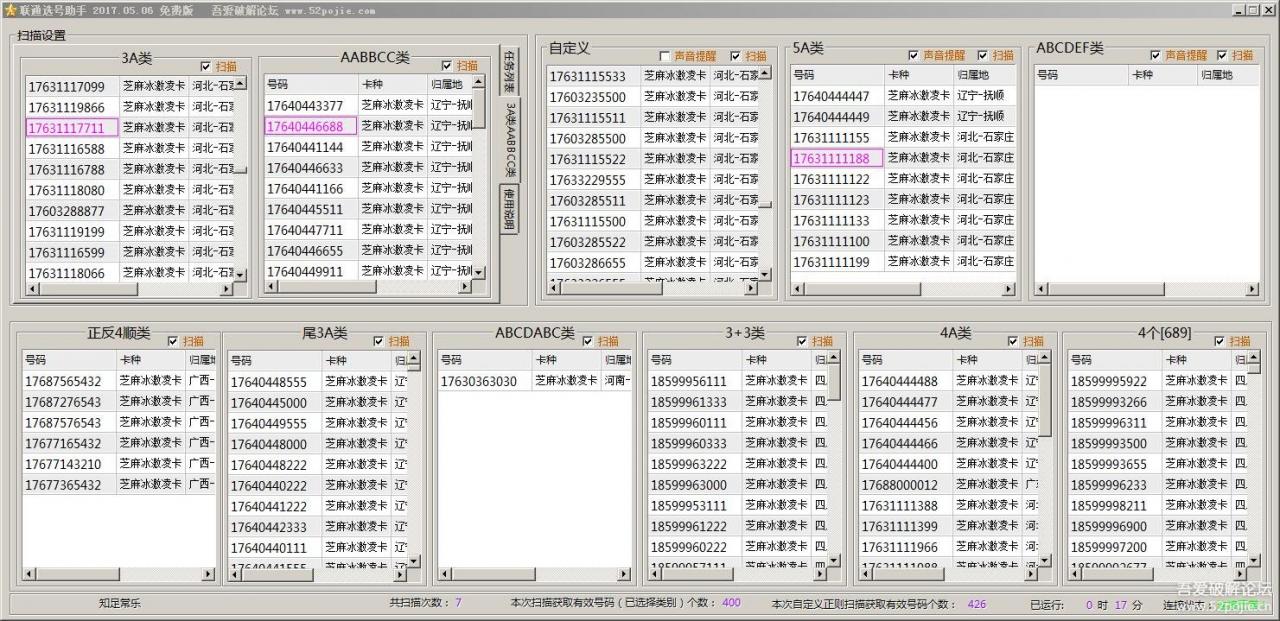The width and height of the screenshot is (1280, 621).
Task: Toggle 声音提醒 checkbox in ABCDEF类 panel
Action: (1156, 56)
